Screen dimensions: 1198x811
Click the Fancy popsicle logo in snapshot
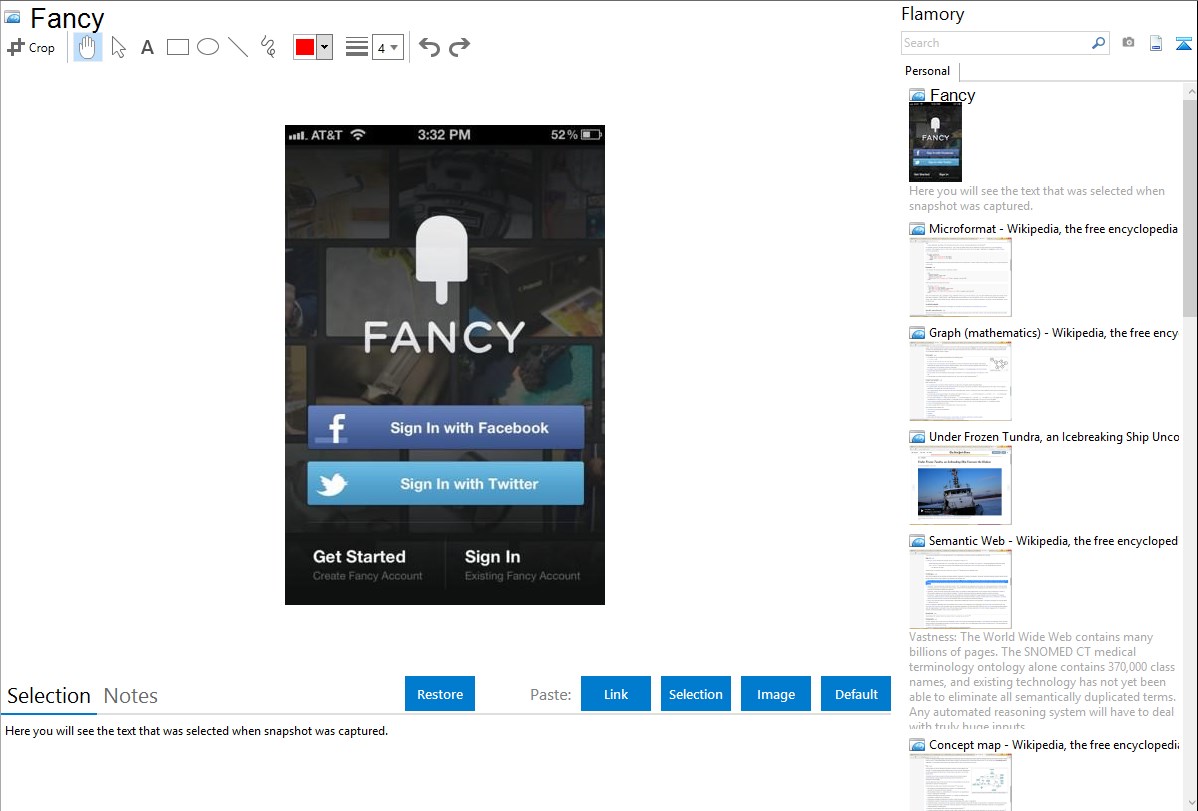(x=442, y=260)
